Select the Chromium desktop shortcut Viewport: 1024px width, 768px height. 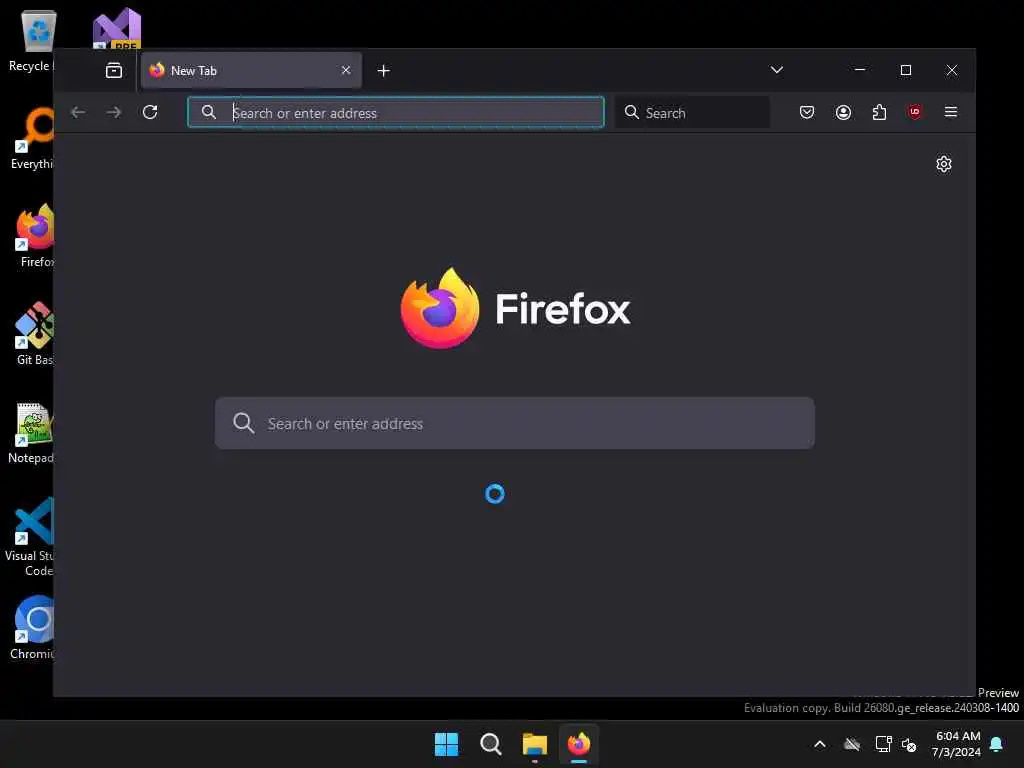(33, 628)
